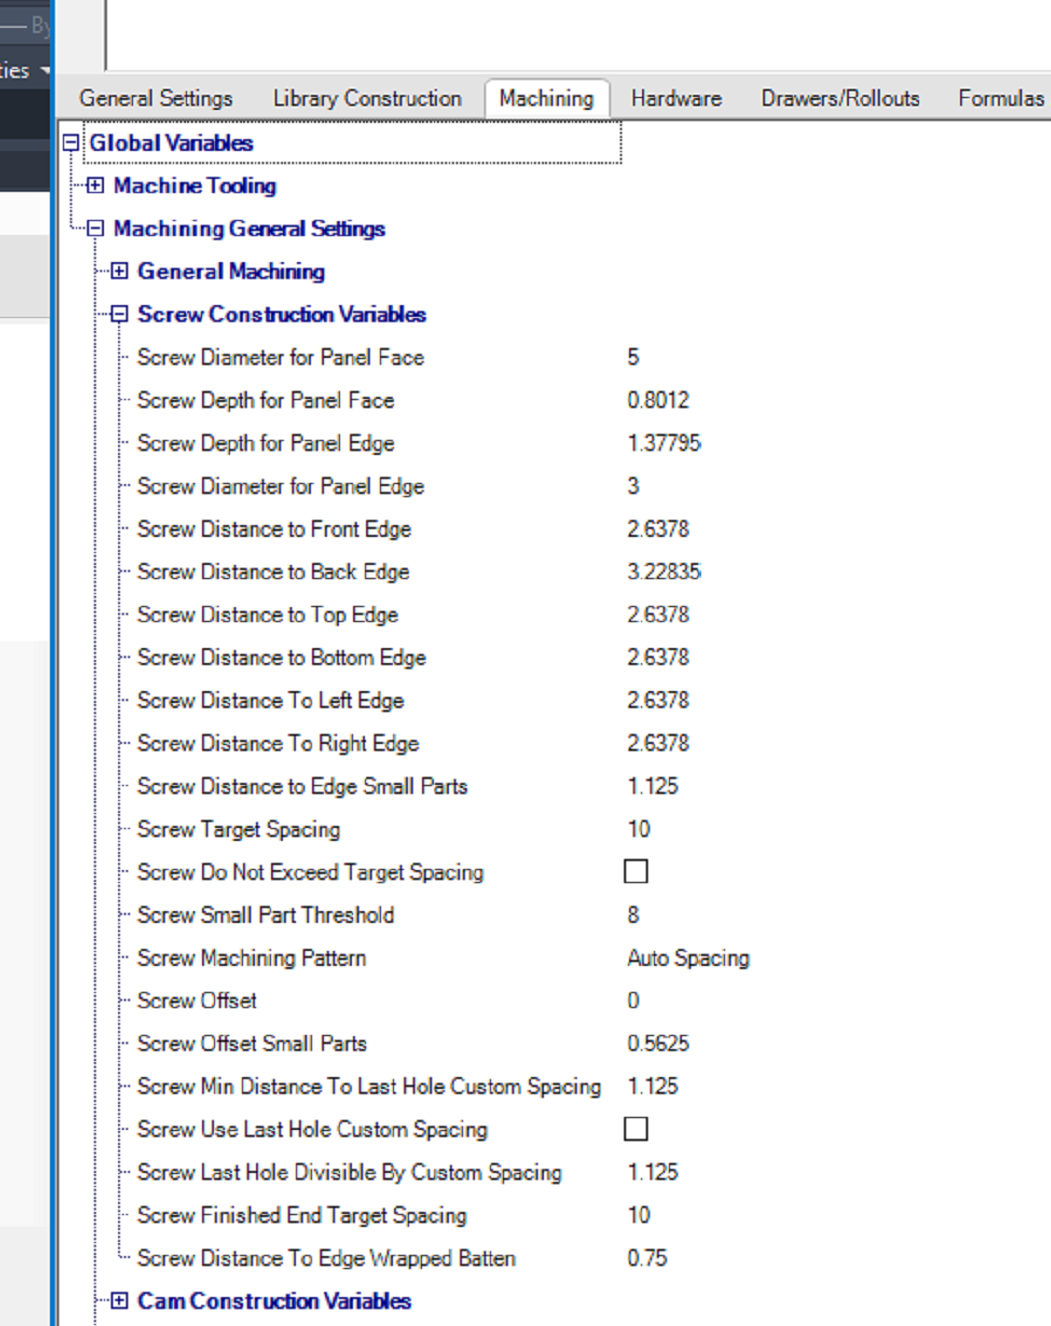Edit Finished End Target Spacing value 10
Image resolution: width=1051 pixels, height=1326 pixels.
[639, 1215]
